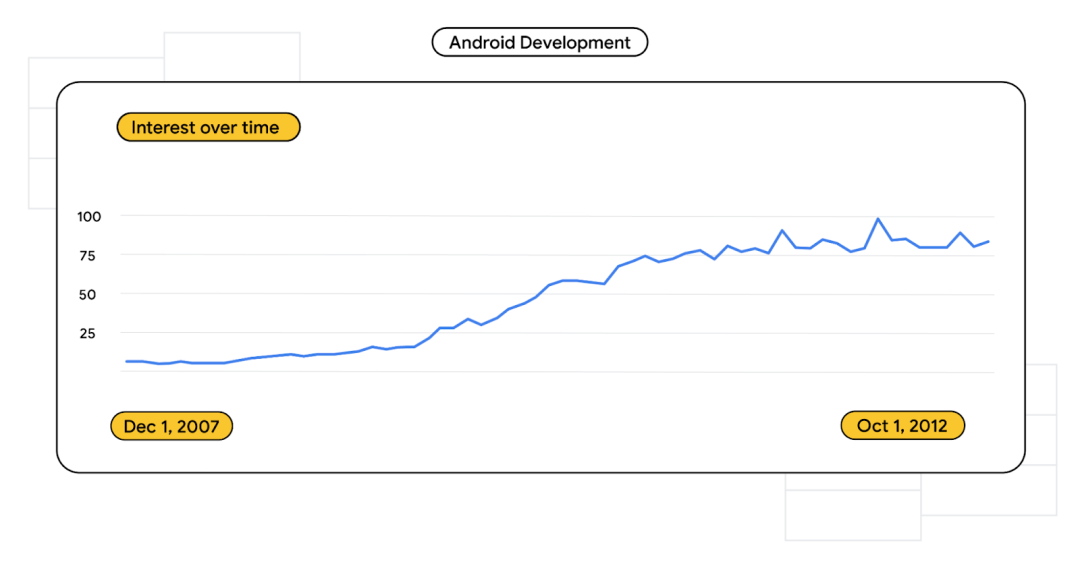Click the 75 y-axis label
This screenshot has width=1080, height=583.
(87, 256)
